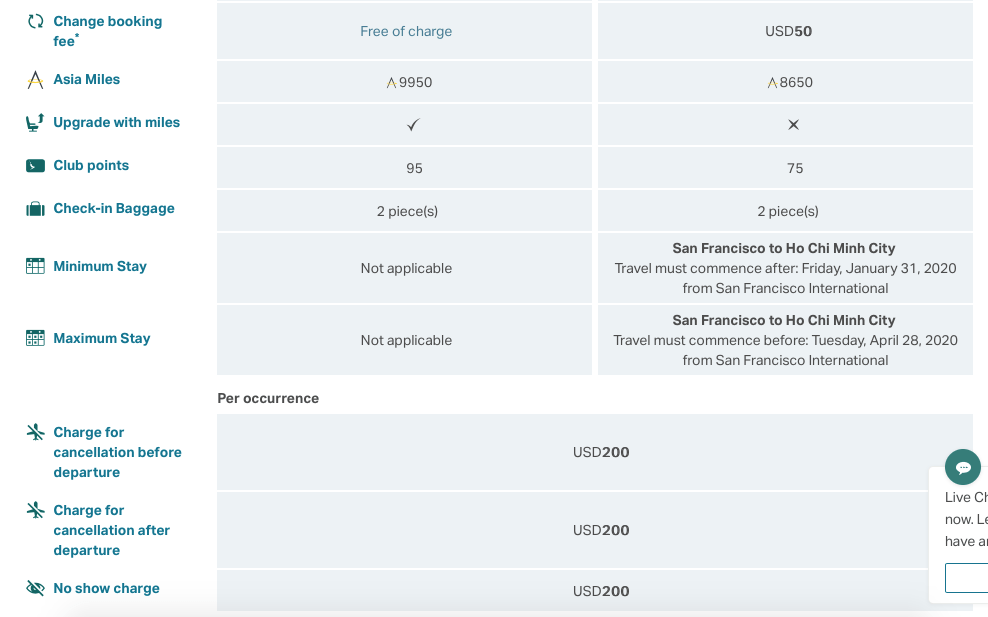988x617 pixels.
Task: Click the Club points card icon
Action: pyautogui.click(x=36, y=166)
